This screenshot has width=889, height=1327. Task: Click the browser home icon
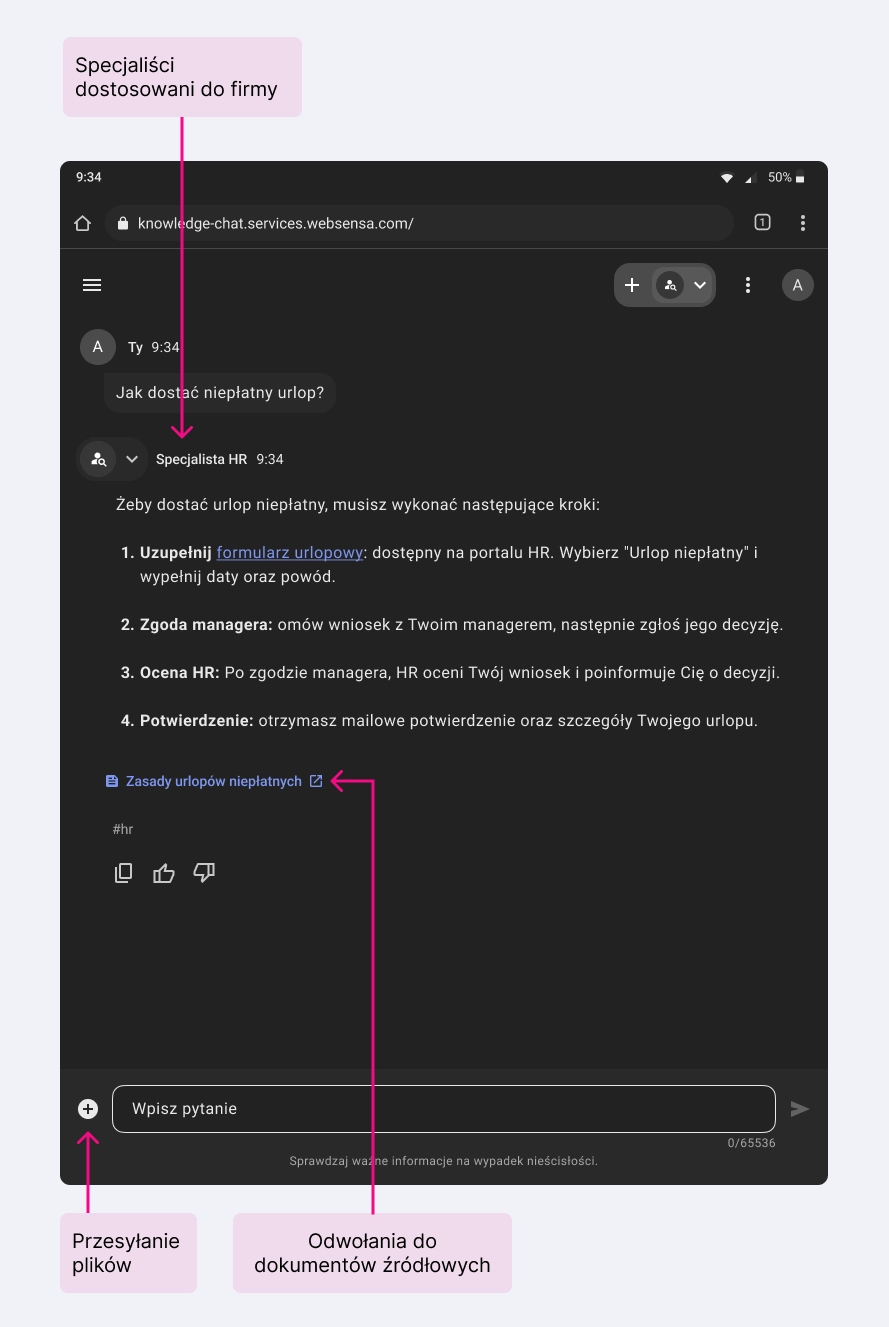[x=83, y=222]
